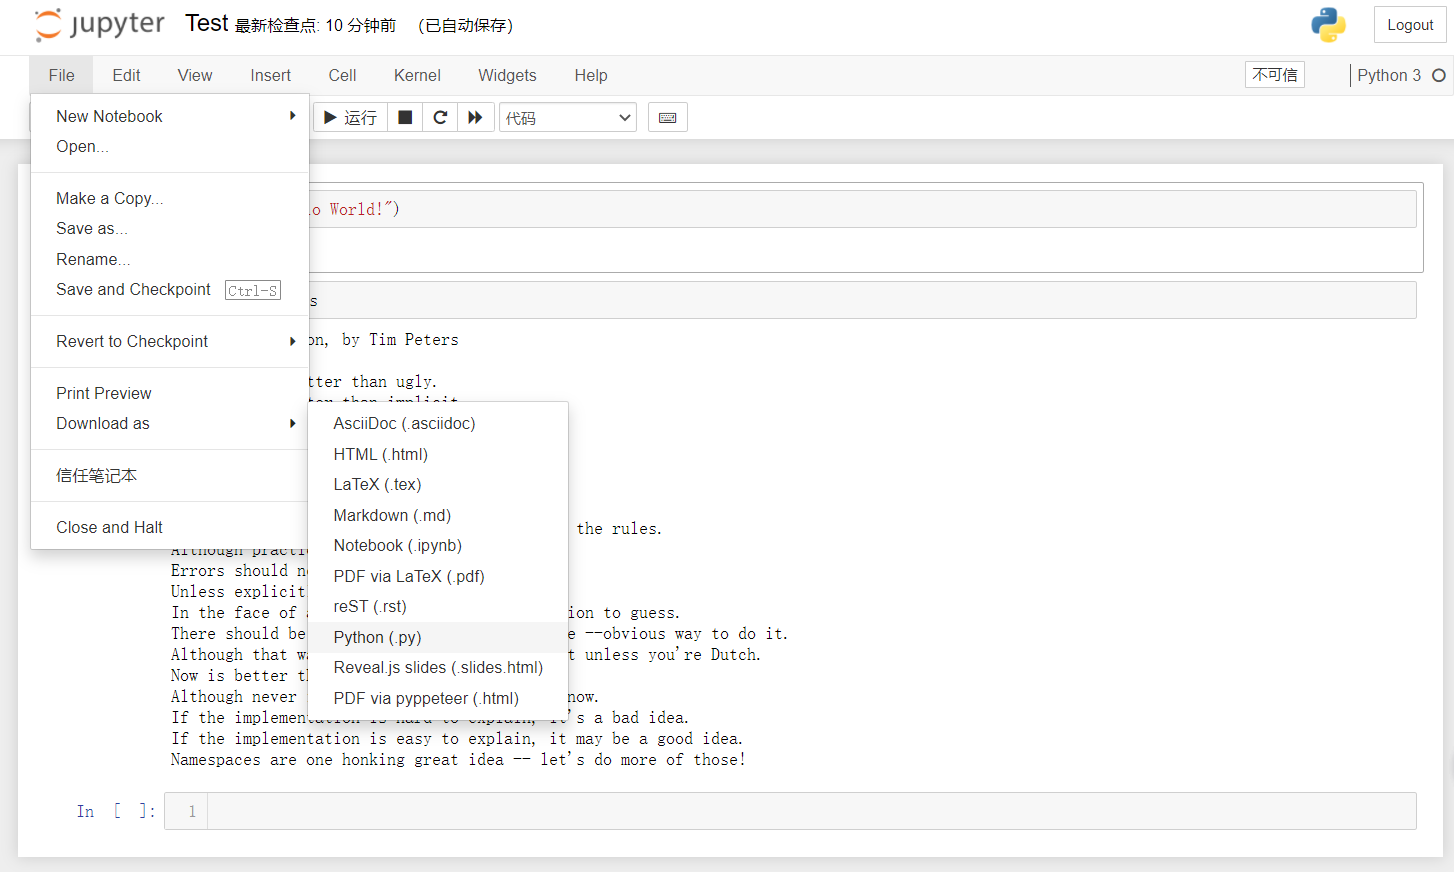
Task: Restart the kernel via the circular arrow icon
Action: (x=440, y=117)
